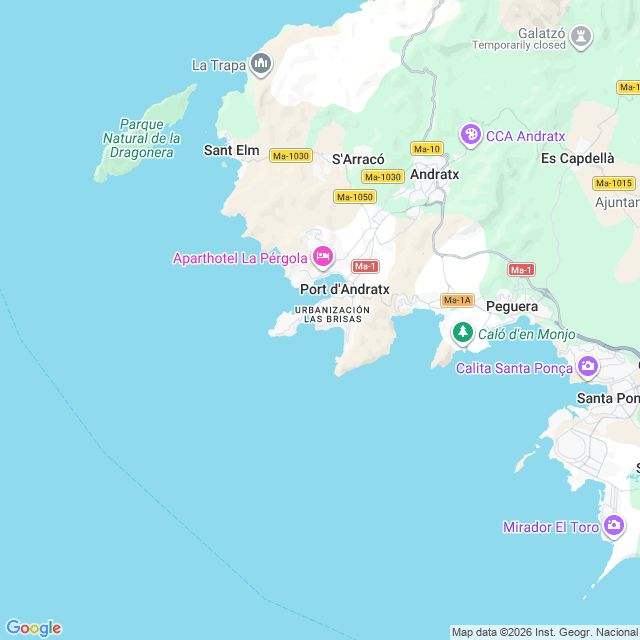Click the Parque Natural de la Dragonera label
The image size is (640, 640).
pos(141,138)
